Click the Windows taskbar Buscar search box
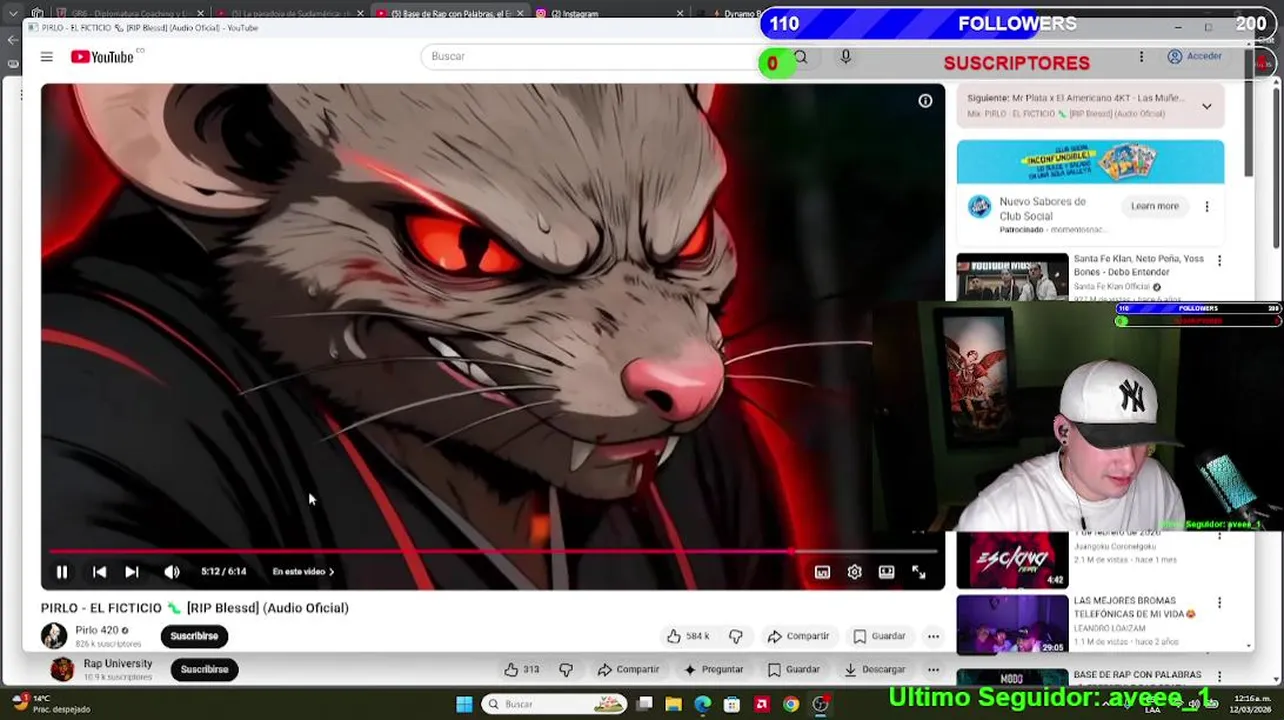Screen dimensions: 1284x720 [x=554, y=704]
